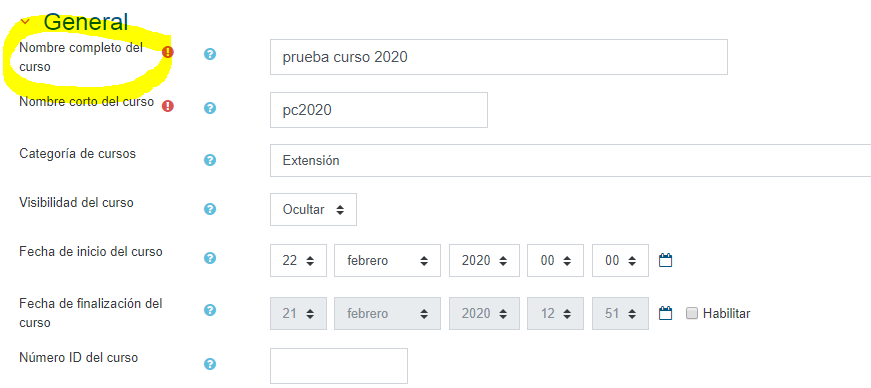Open calendar picker for course end date
Screen dimensions: 871x388
click(665, 314)
